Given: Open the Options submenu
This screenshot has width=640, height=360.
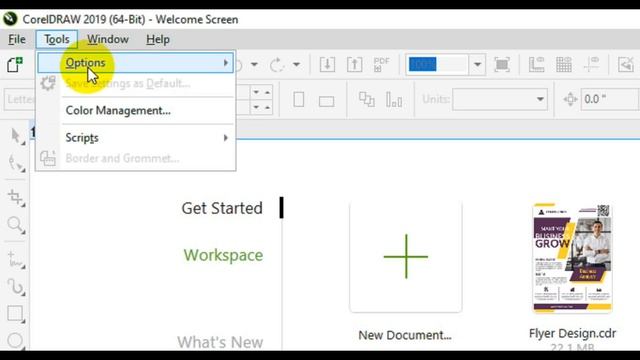Looking at the screenshot, I should [136, 63].
